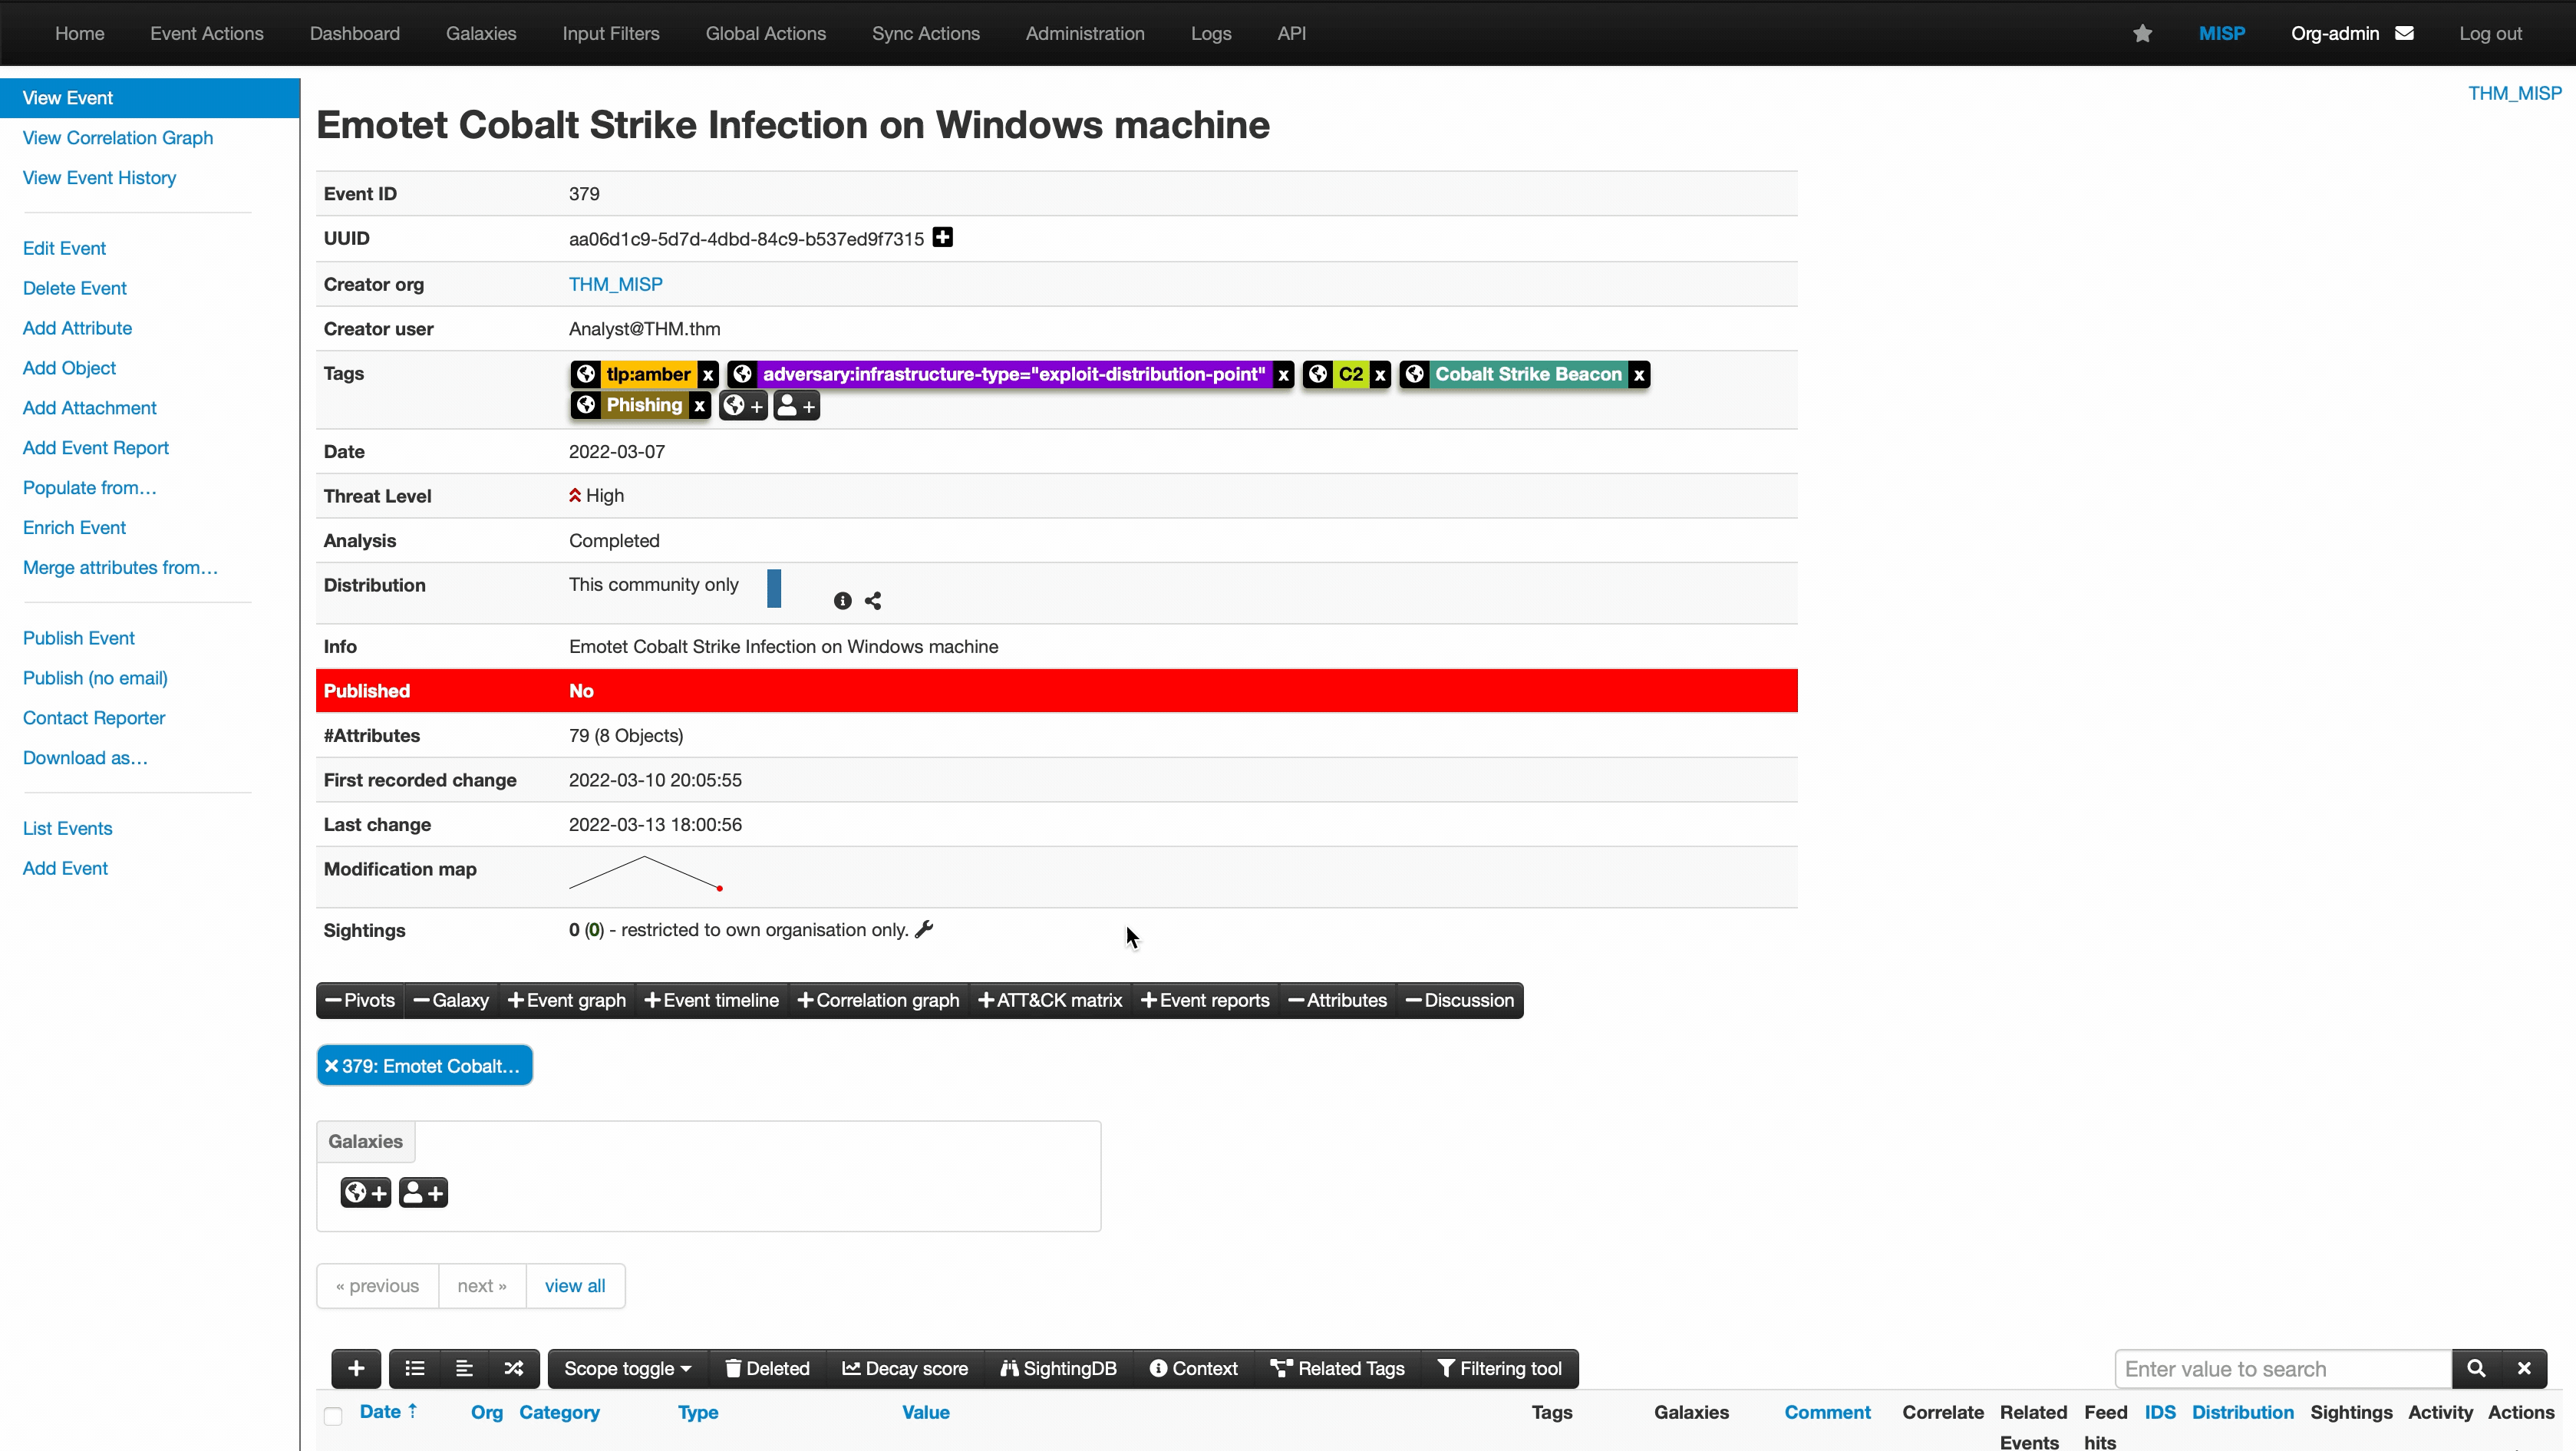Screen dimensions: 2576x1451
Task: Expand the Event reports section
Action: (1205, 1000)
